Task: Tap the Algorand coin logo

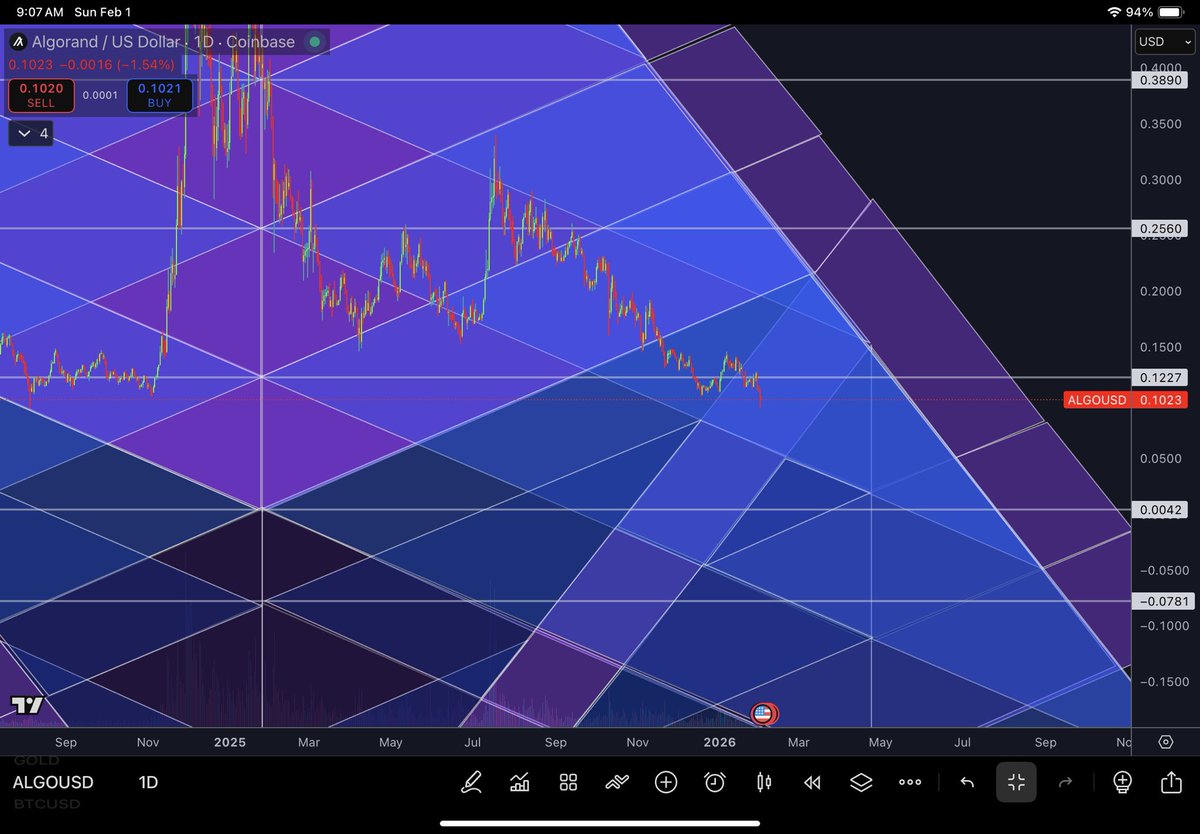Action: point(18,42)
